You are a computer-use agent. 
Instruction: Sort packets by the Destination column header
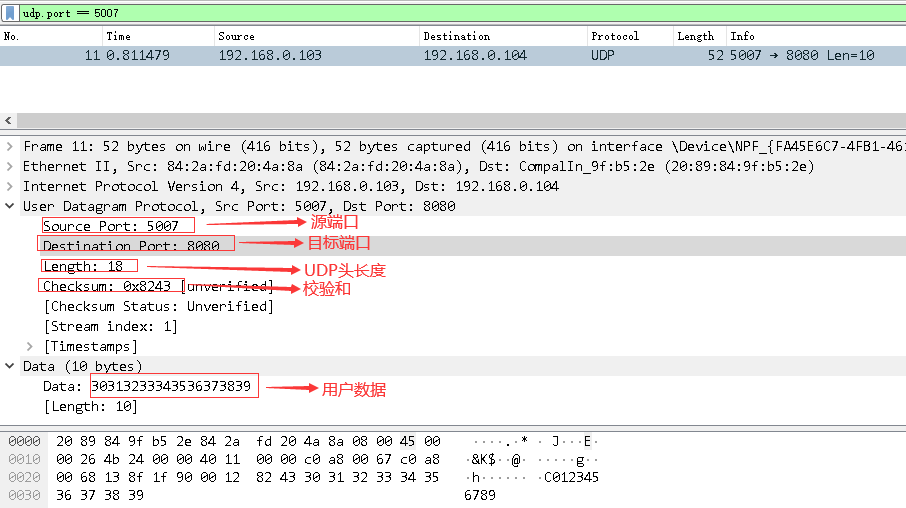click(x=503, y=36)
